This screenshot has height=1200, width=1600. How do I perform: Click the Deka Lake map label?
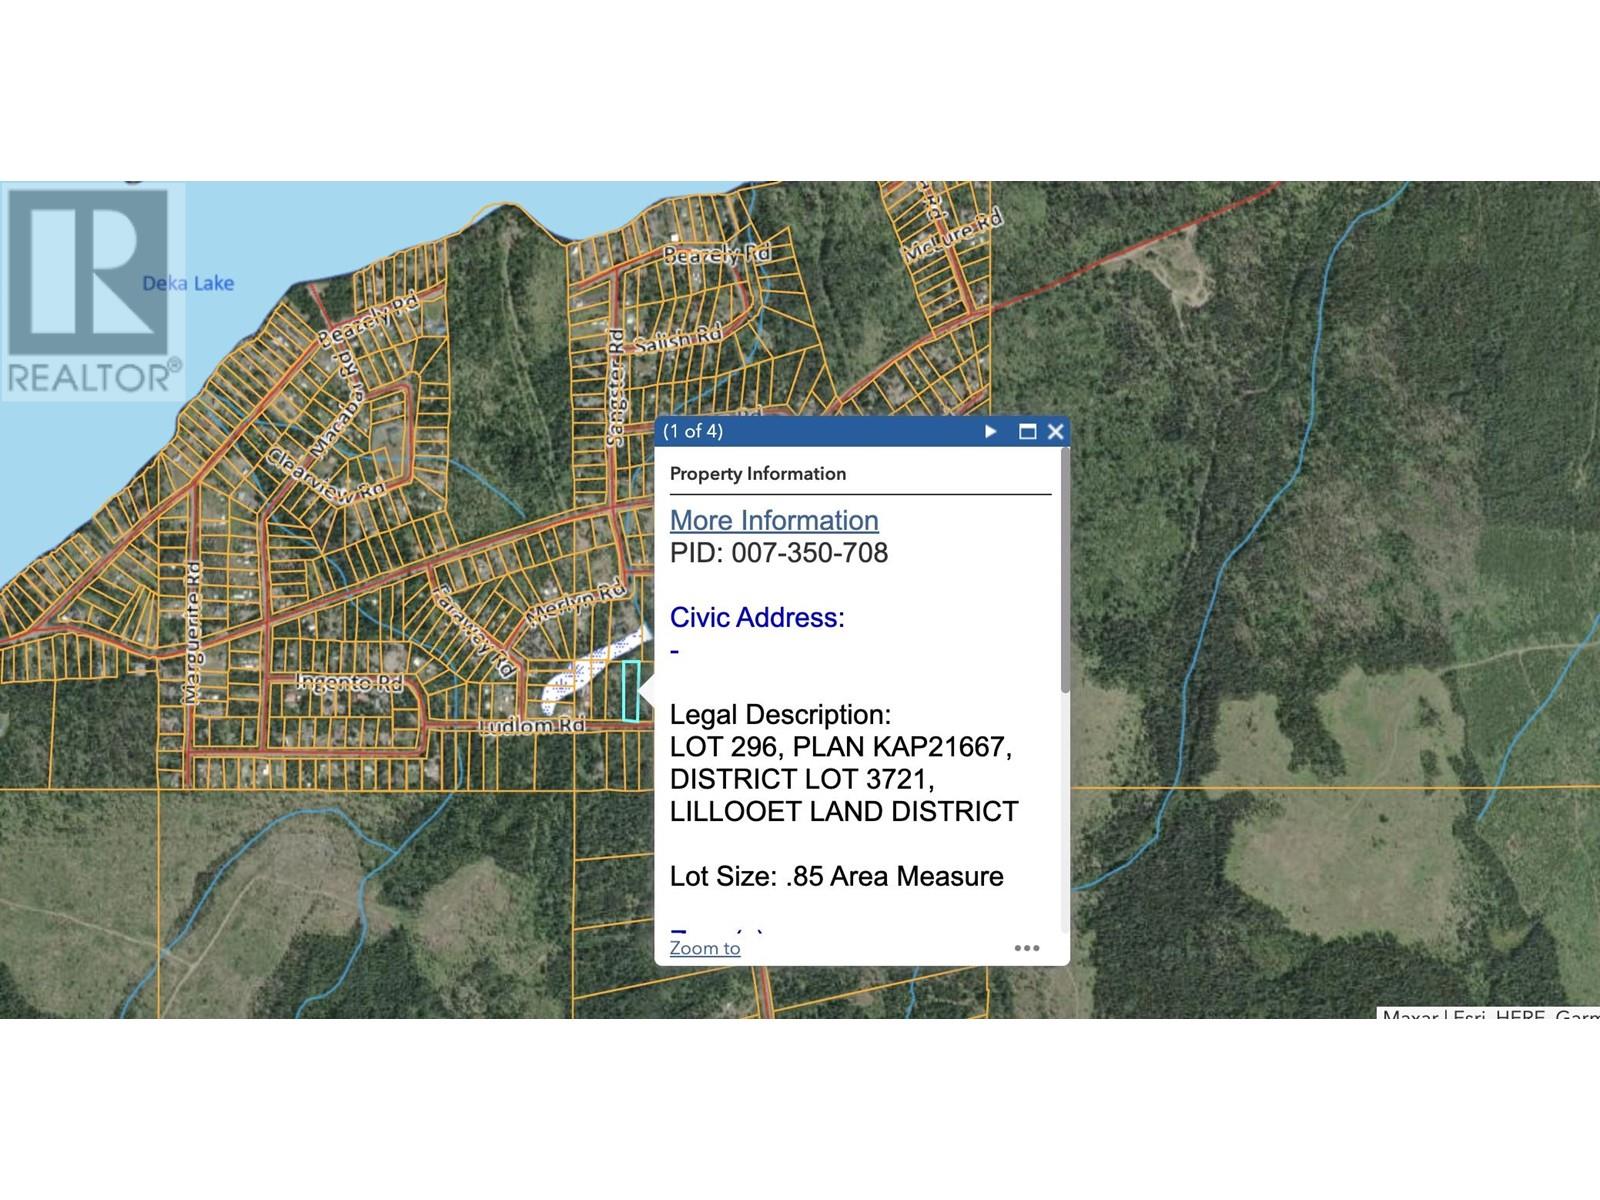[188, 283]
